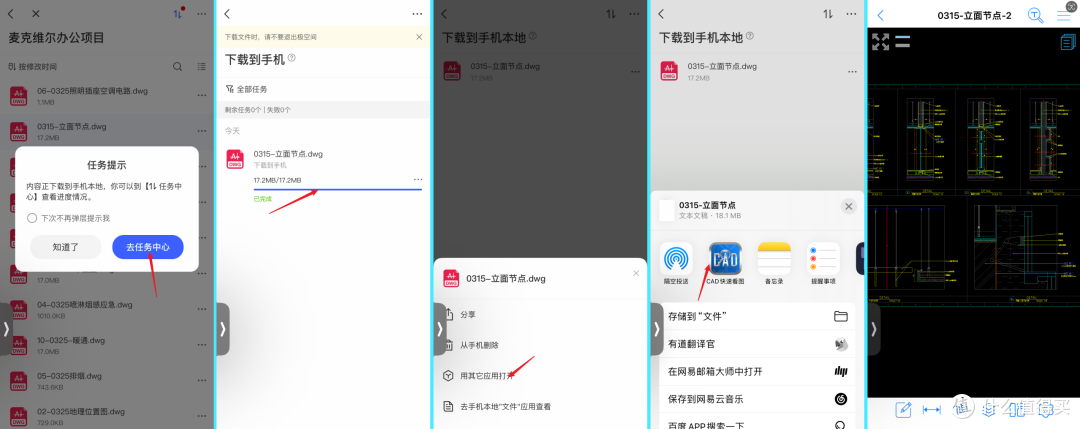The image size is (1080, 429).
Task: Choose 用其它应用打开 in the action sheet
Action: tap(541, 376)
